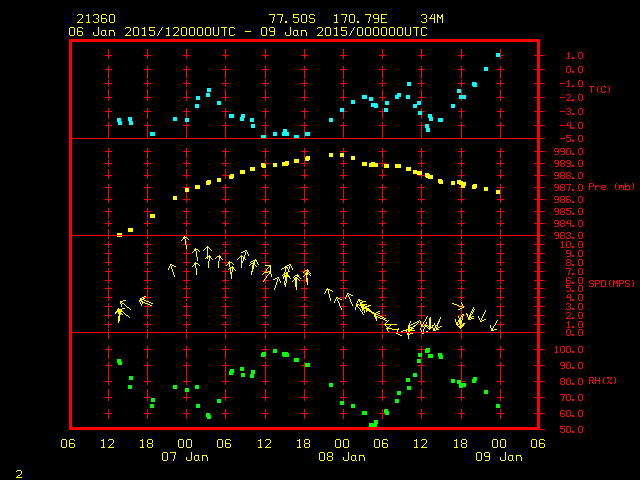Click the T(C) temperature axis label

pyautogui.click(x=599, y=90)
